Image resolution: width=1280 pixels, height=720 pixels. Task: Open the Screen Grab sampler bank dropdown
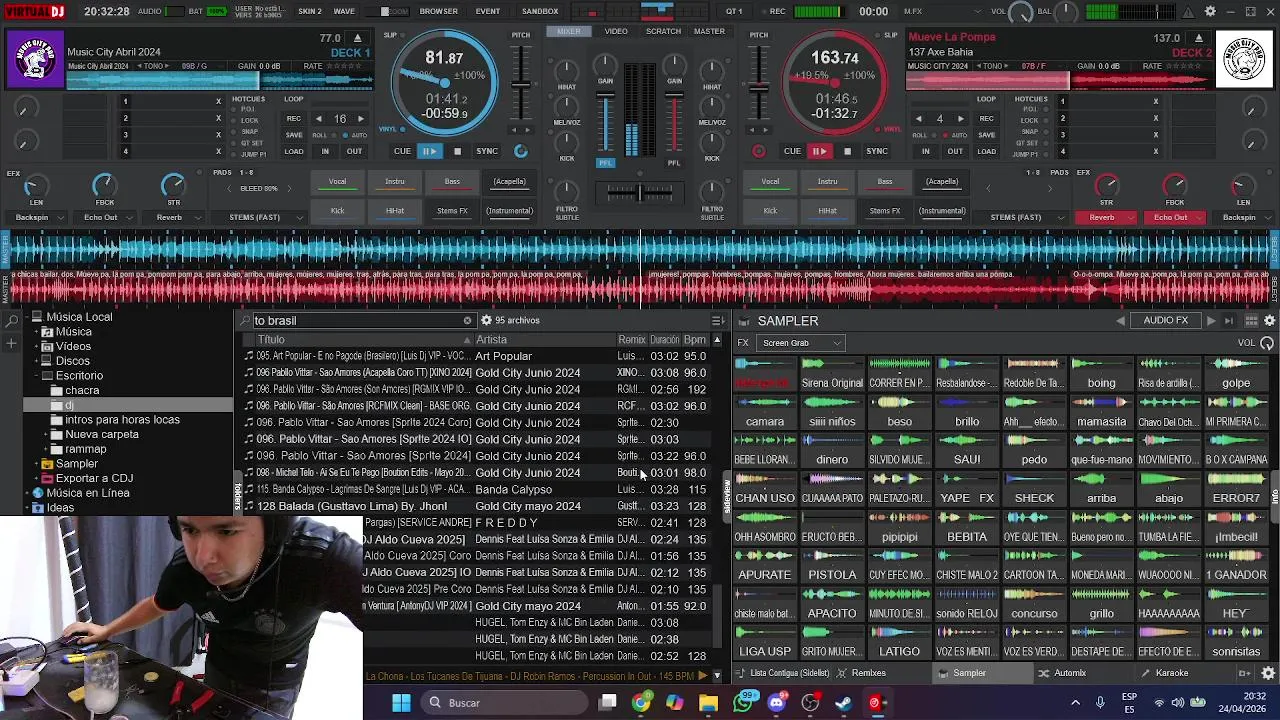point(800,343)
